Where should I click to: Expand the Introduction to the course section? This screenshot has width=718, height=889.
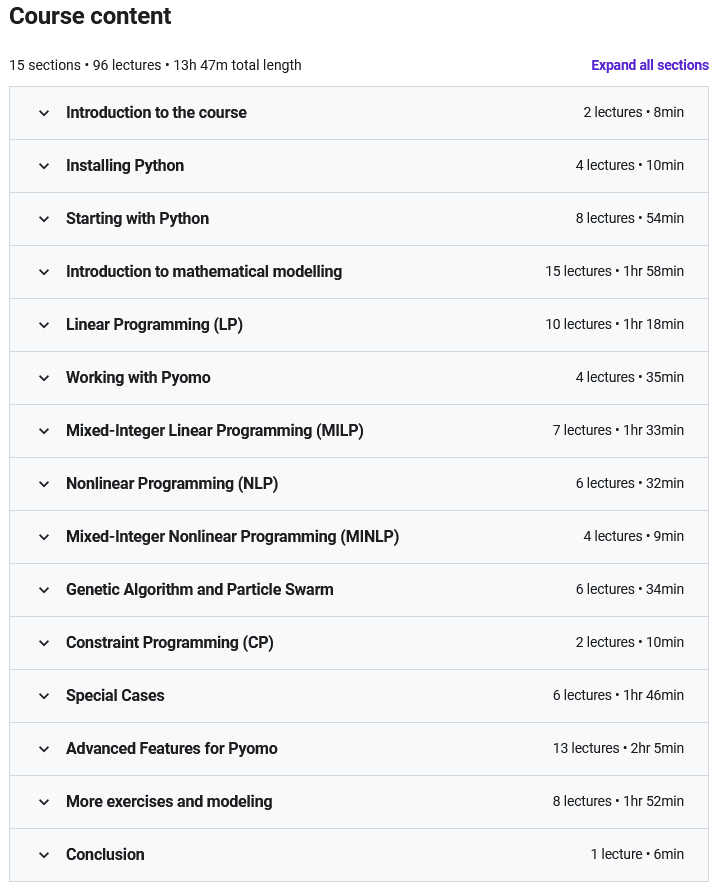coord(358,113)
